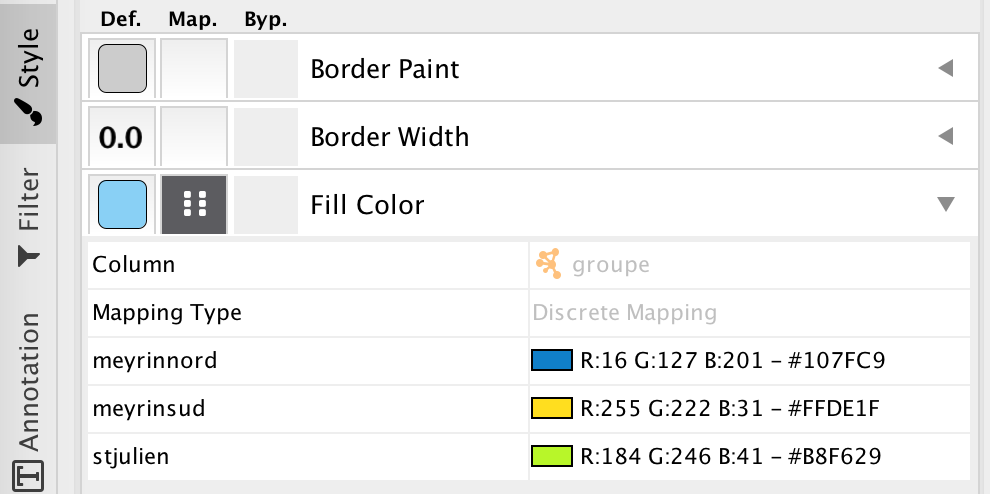
Task: Open the Border Width mapping cell
Action: (x=194, y=136)
